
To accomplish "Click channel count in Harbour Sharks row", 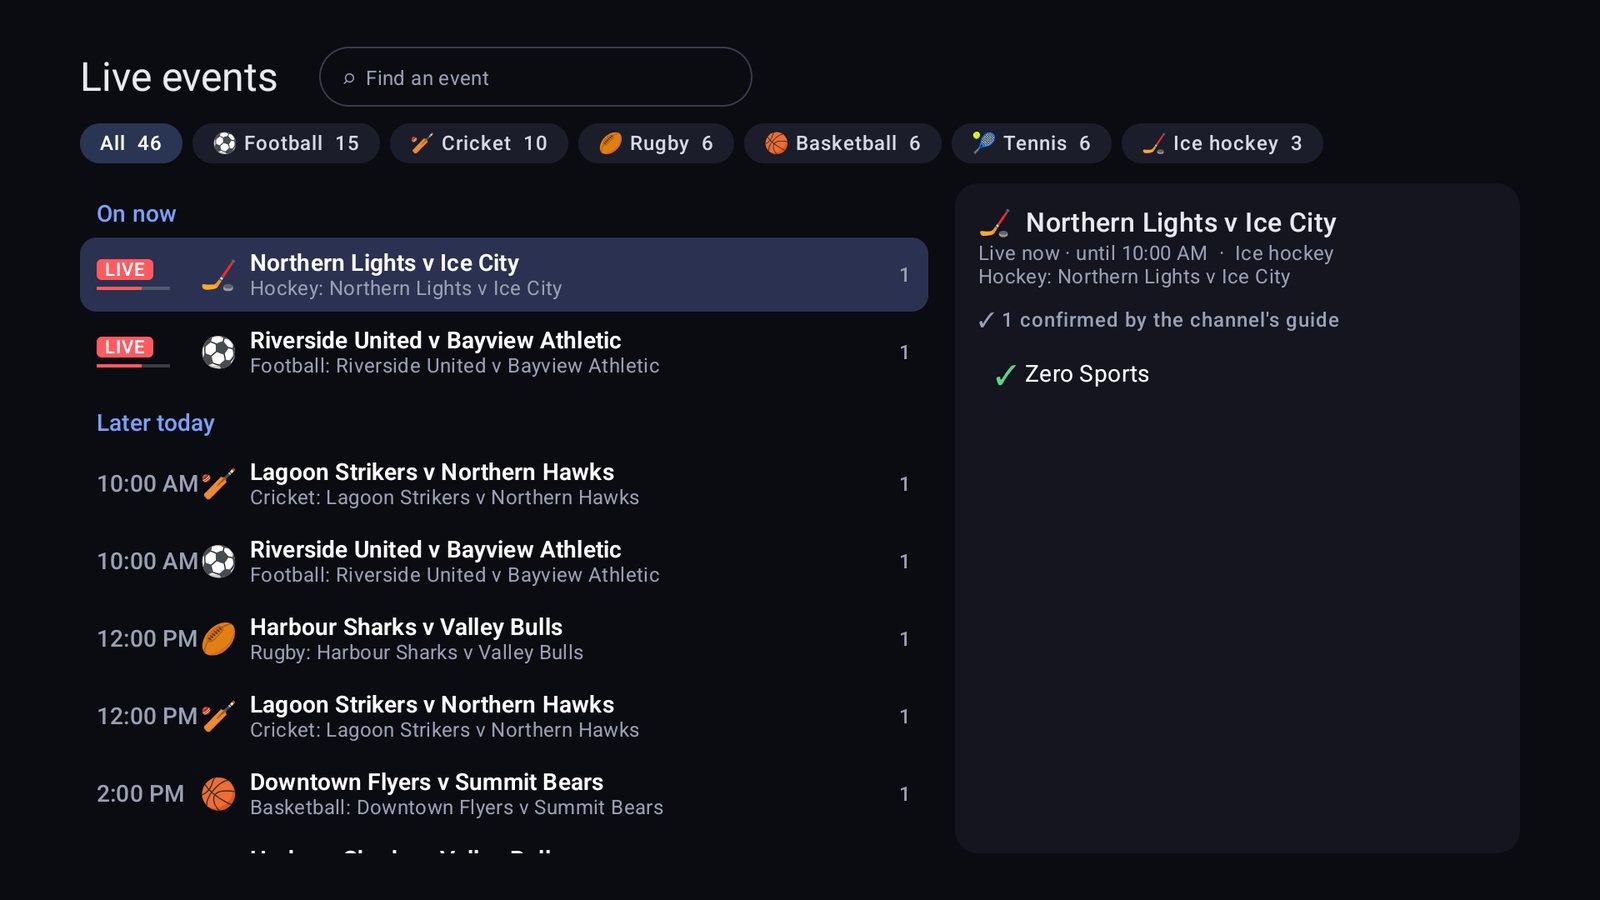I will pyautogui.click(x=904, y=639).
